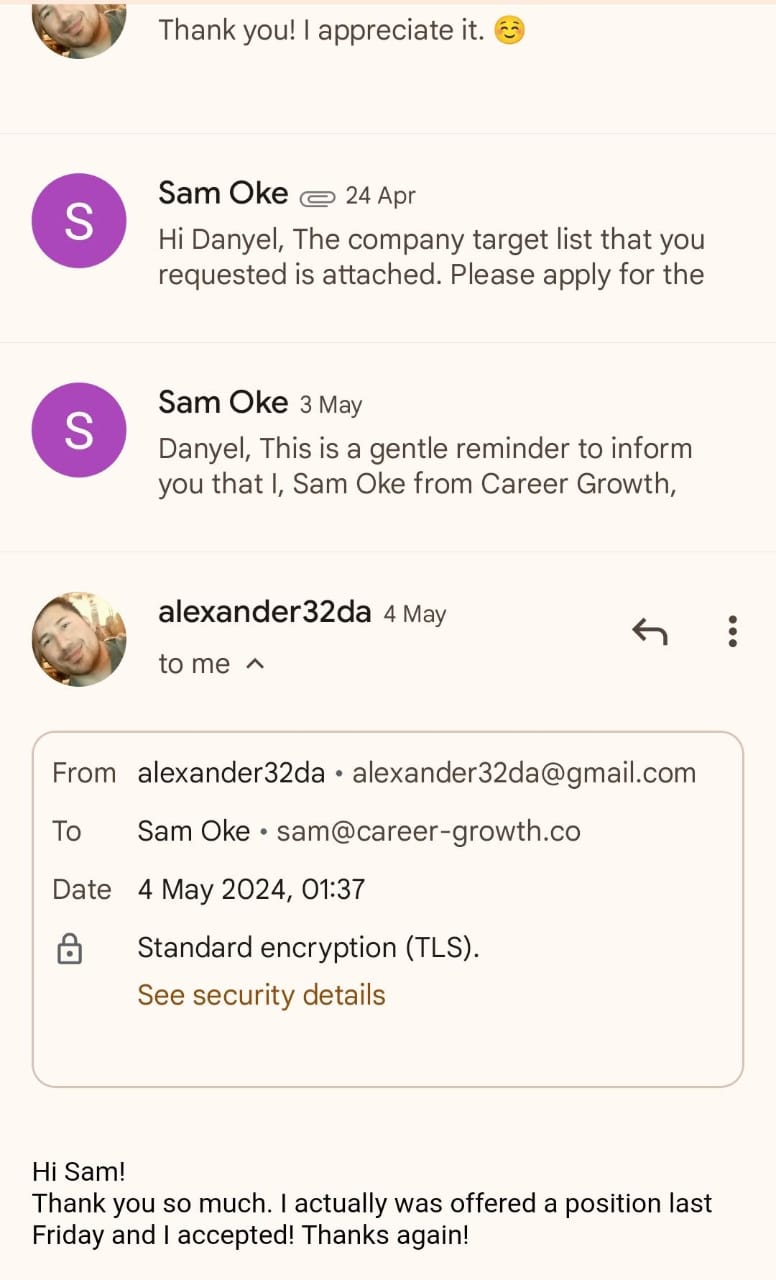776x1280 pixels.
Task: Collapse recipient details with the chevron
Action: [255, 663]
